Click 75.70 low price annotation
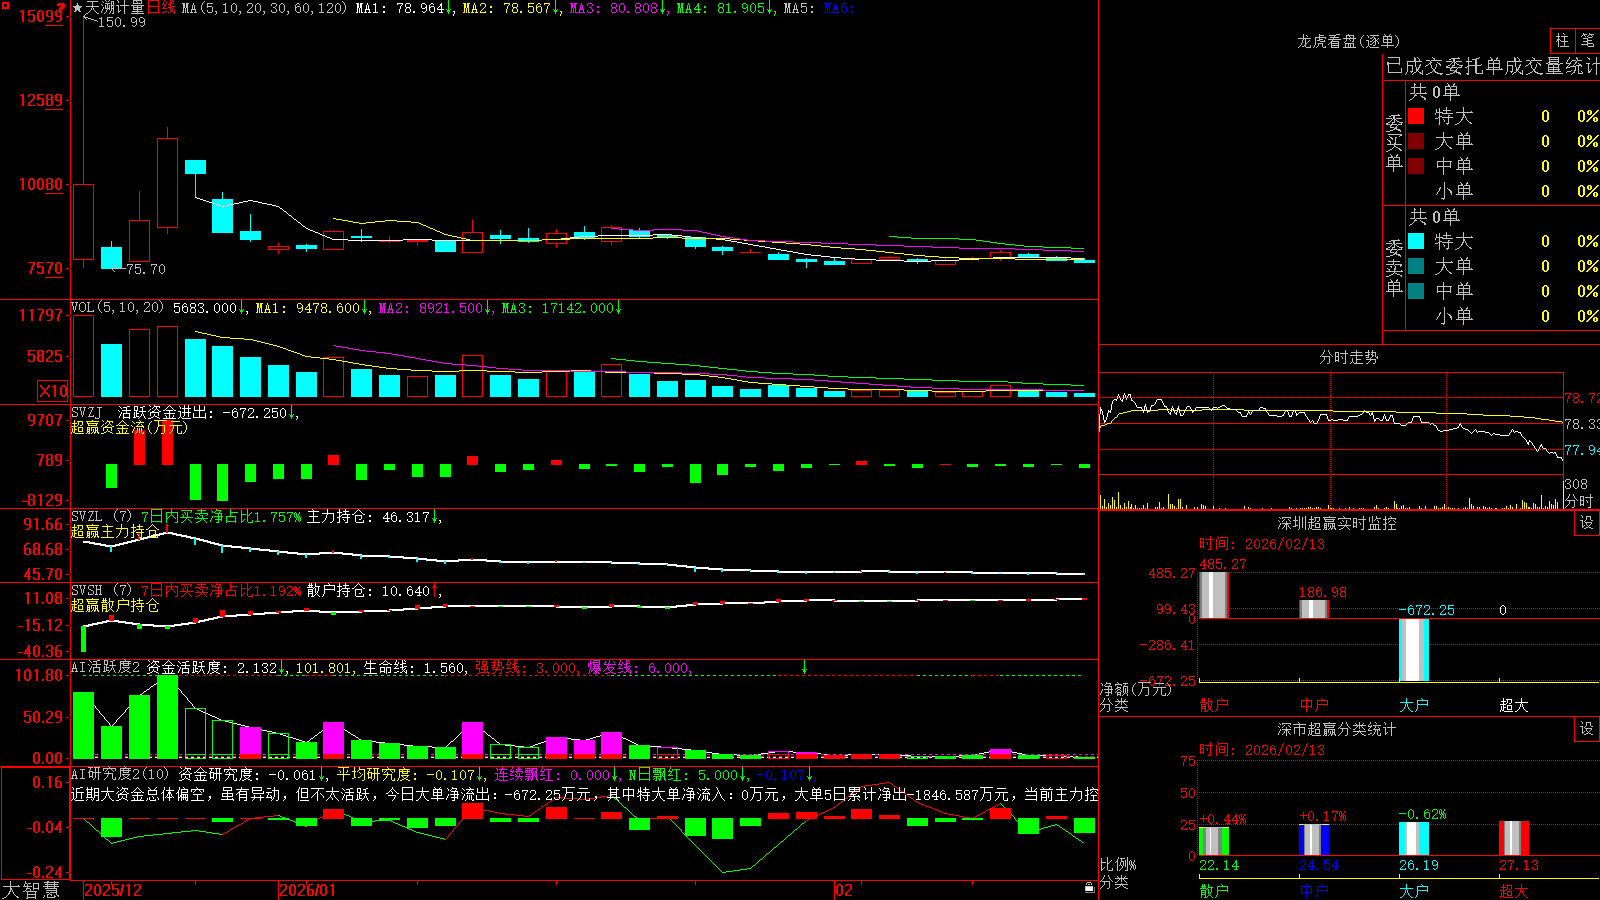The width and height of the screenshot is (1600, 900). pyautogui.click(x=145, y=269)
